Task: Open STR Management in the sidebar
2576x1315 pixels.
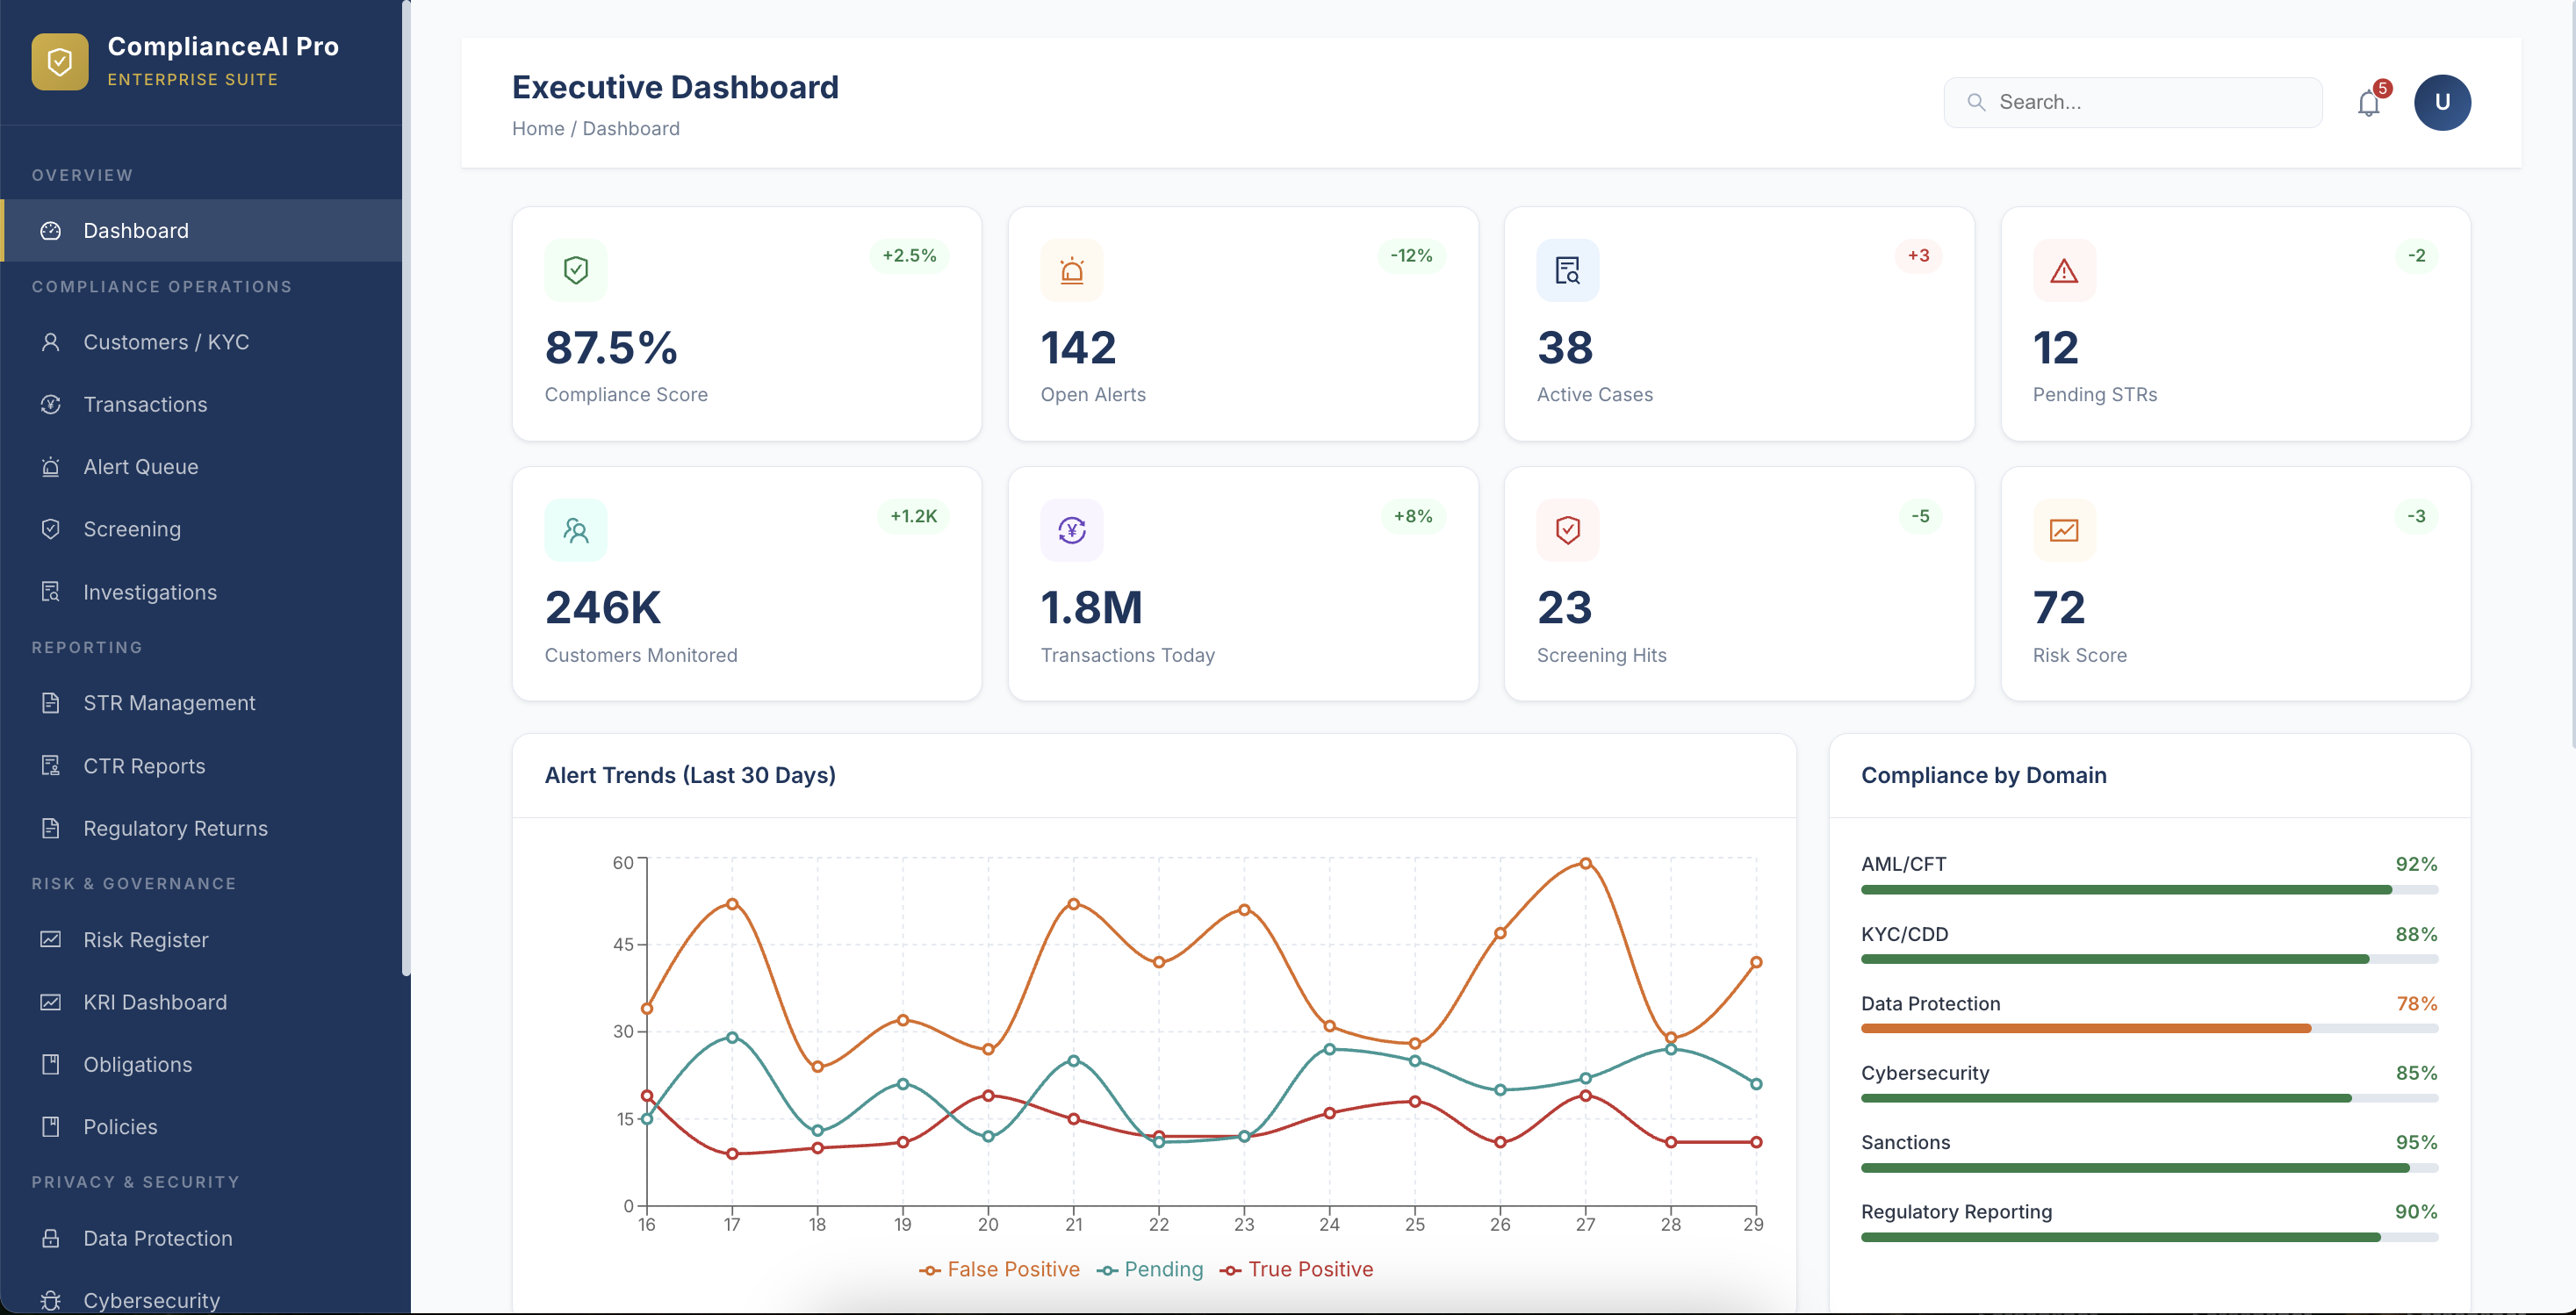Action: tap(169, 703)
